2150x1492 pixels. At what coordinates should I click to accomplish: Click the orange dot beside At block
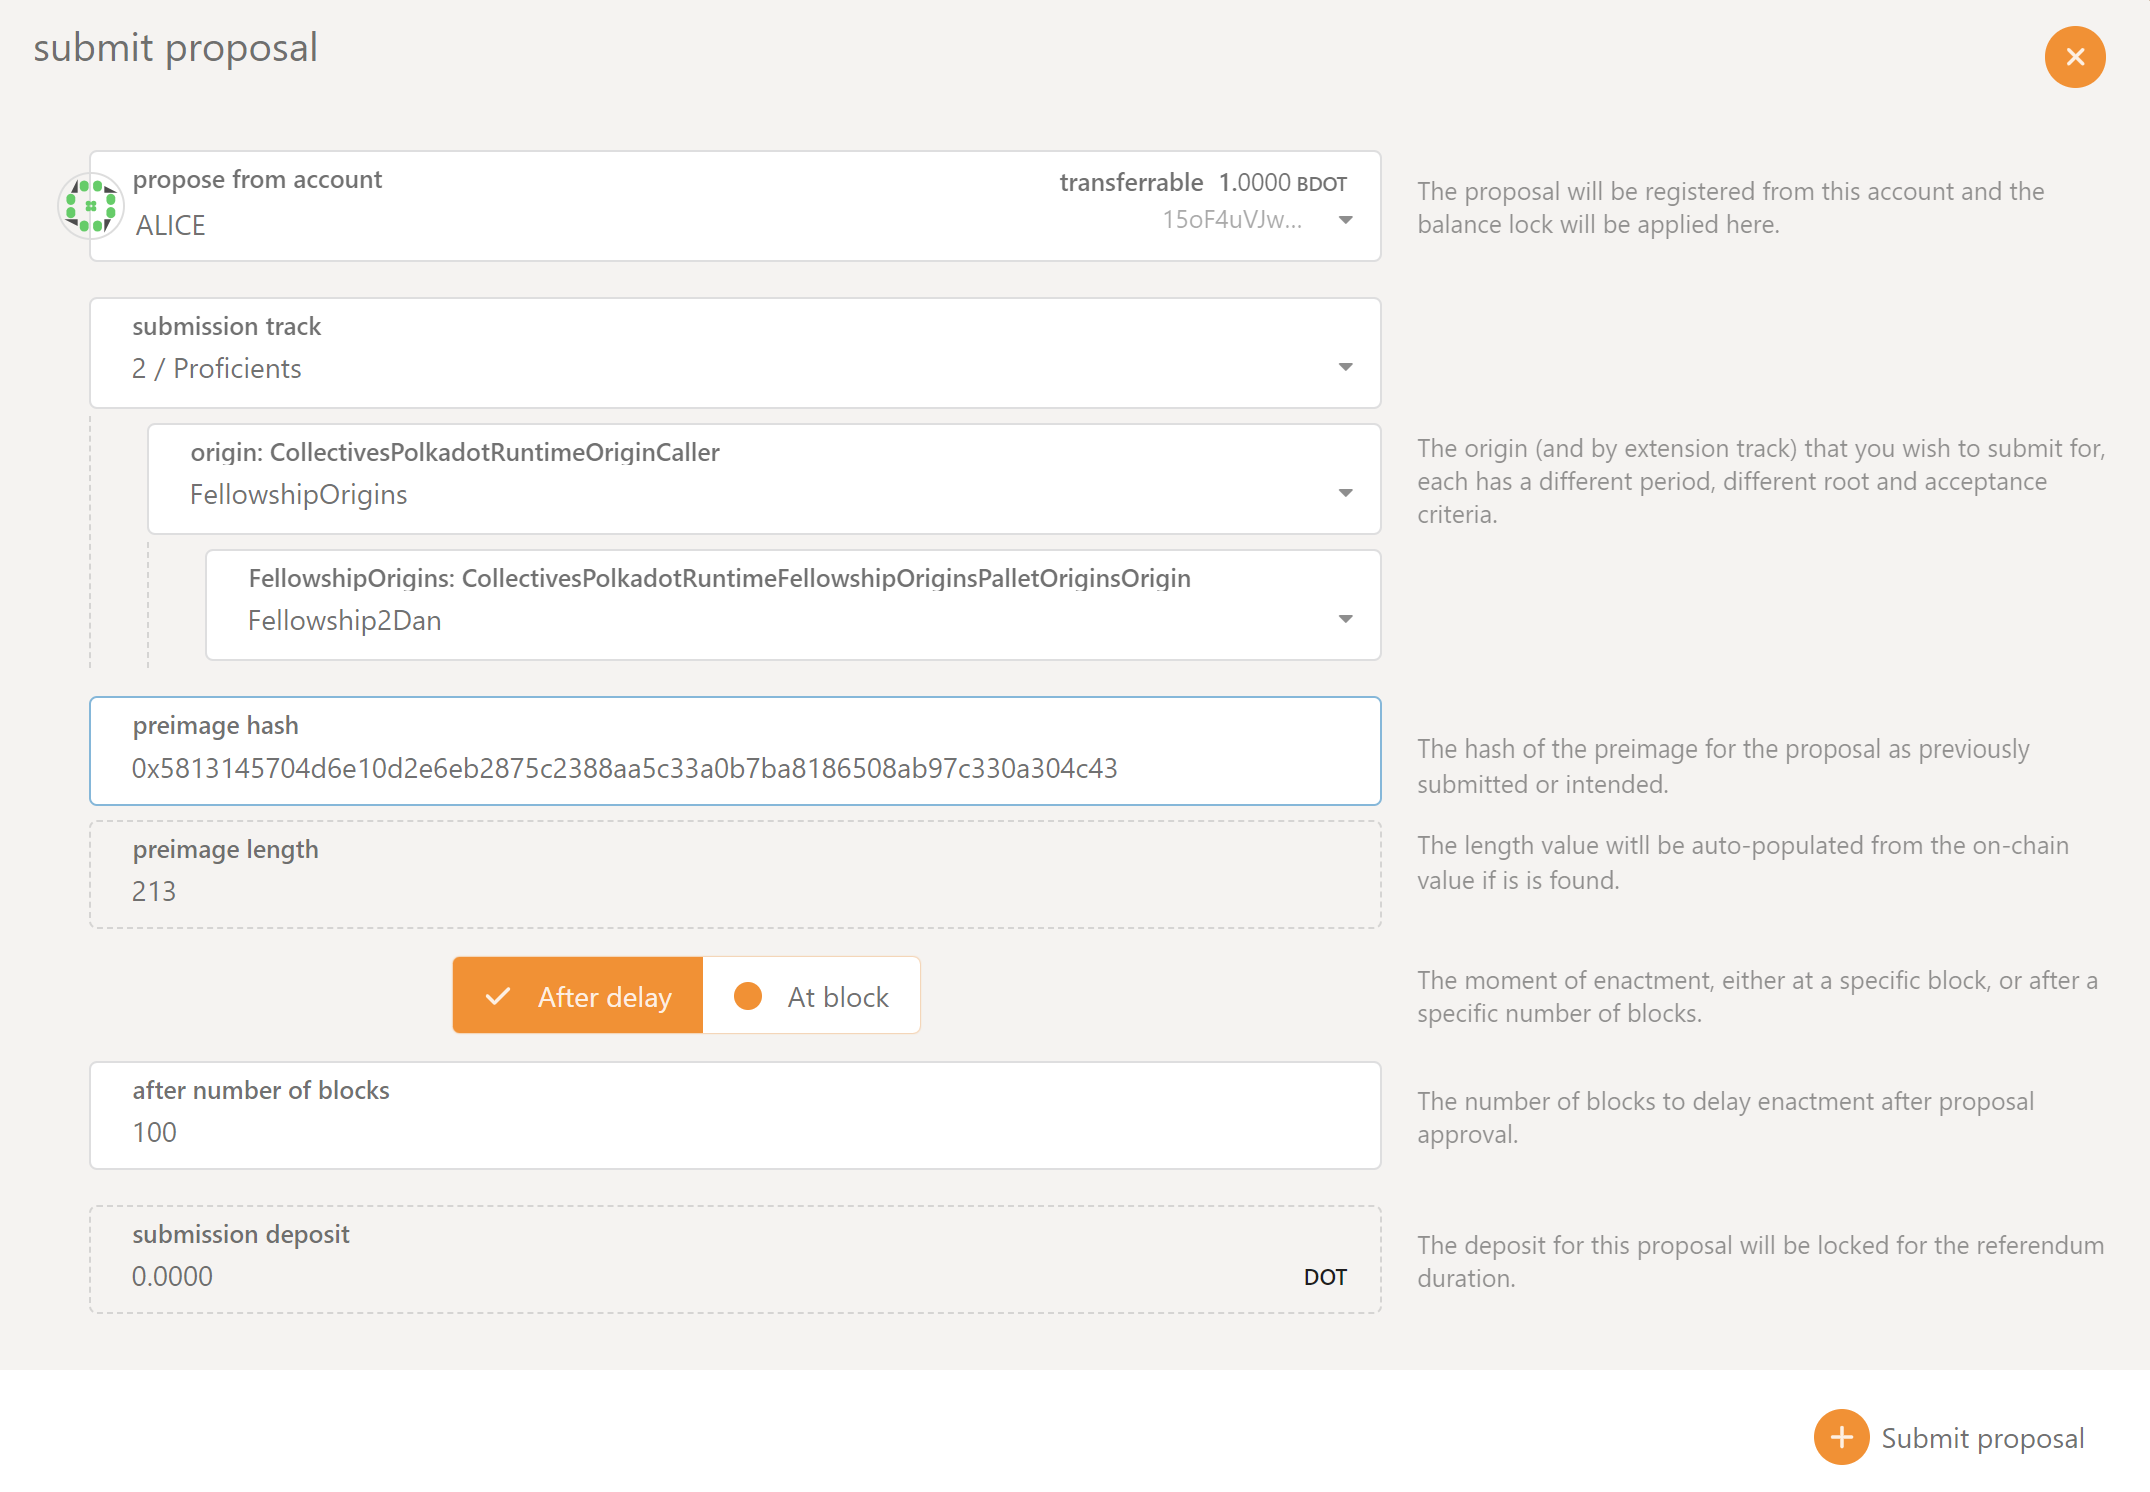click(x=747, y=996)
